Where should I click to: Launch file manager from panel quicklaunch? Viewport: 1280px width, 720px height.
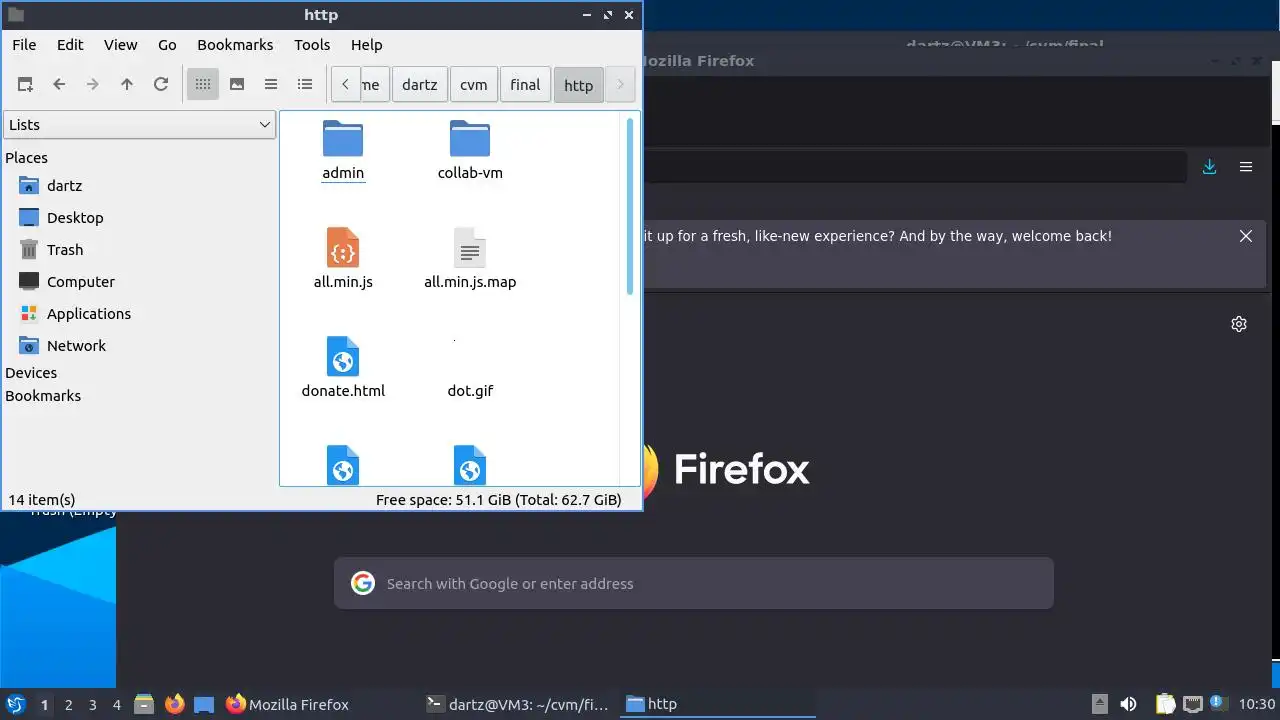tap(144, 704)
